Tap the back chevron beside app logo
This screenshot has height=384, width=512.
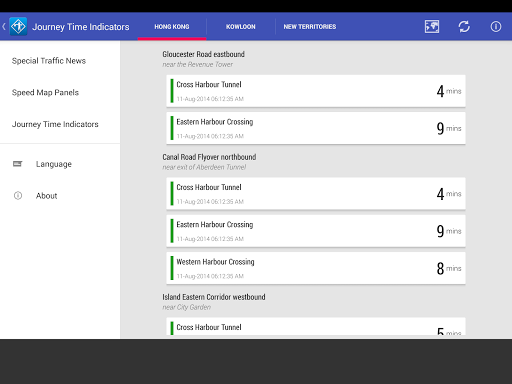coord(4,27)
